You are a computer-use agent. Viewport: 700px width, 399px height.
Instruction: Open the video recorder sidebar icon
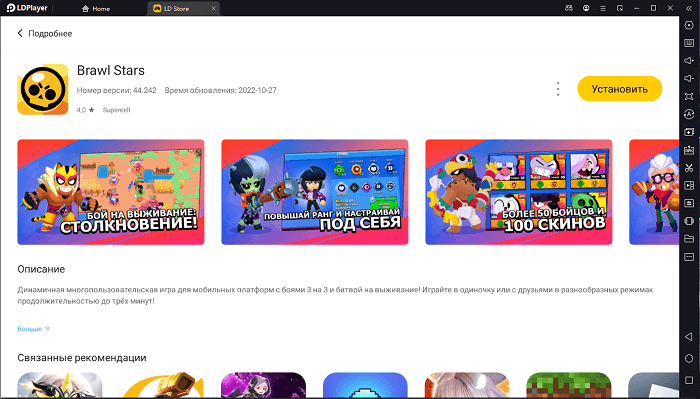point(689,186)
